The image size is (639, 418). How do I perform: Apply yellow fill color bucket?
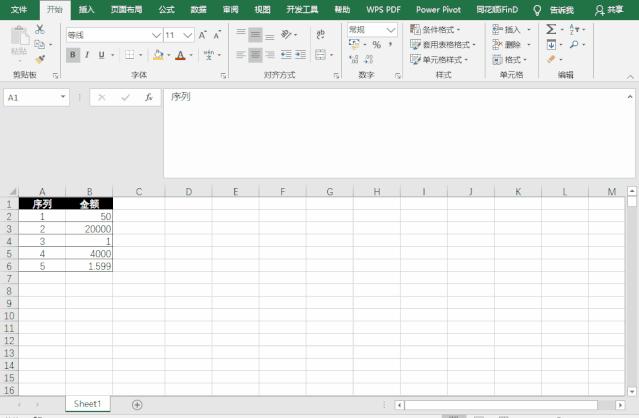coord(158,55)
